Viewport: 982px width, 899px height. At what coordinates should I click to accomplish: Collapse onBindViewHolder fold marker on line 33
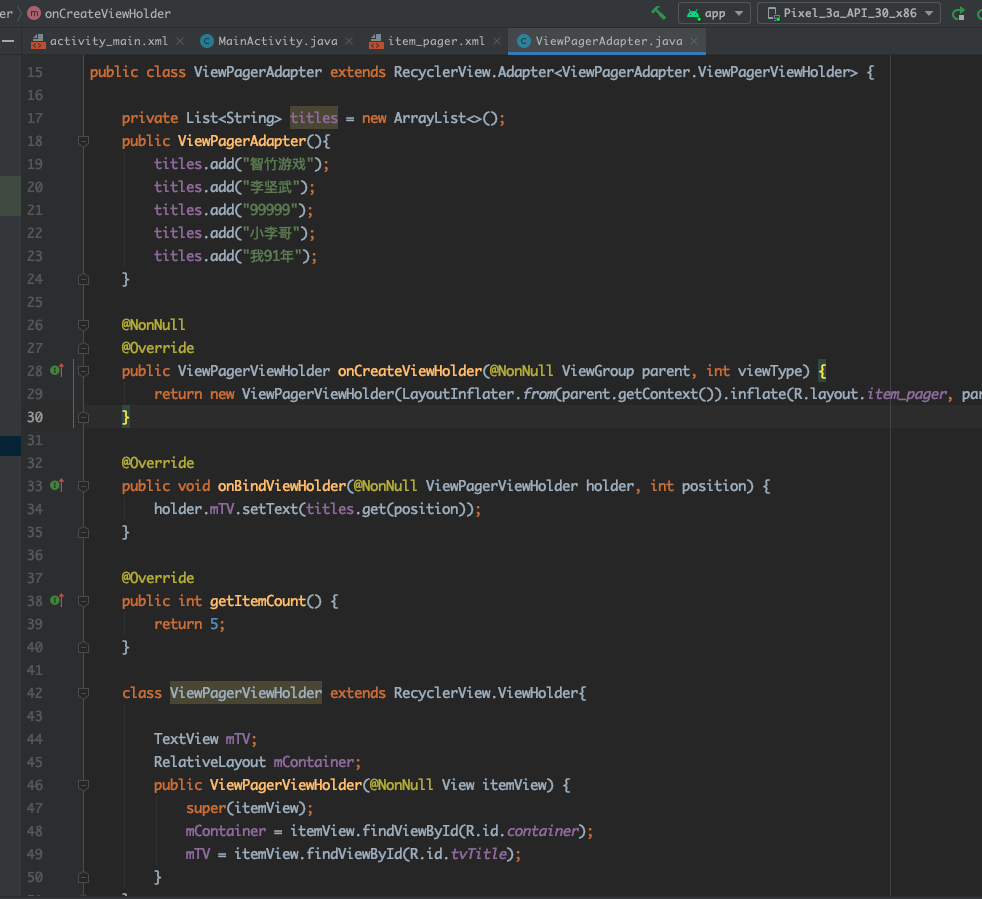[x=83, y=486]
